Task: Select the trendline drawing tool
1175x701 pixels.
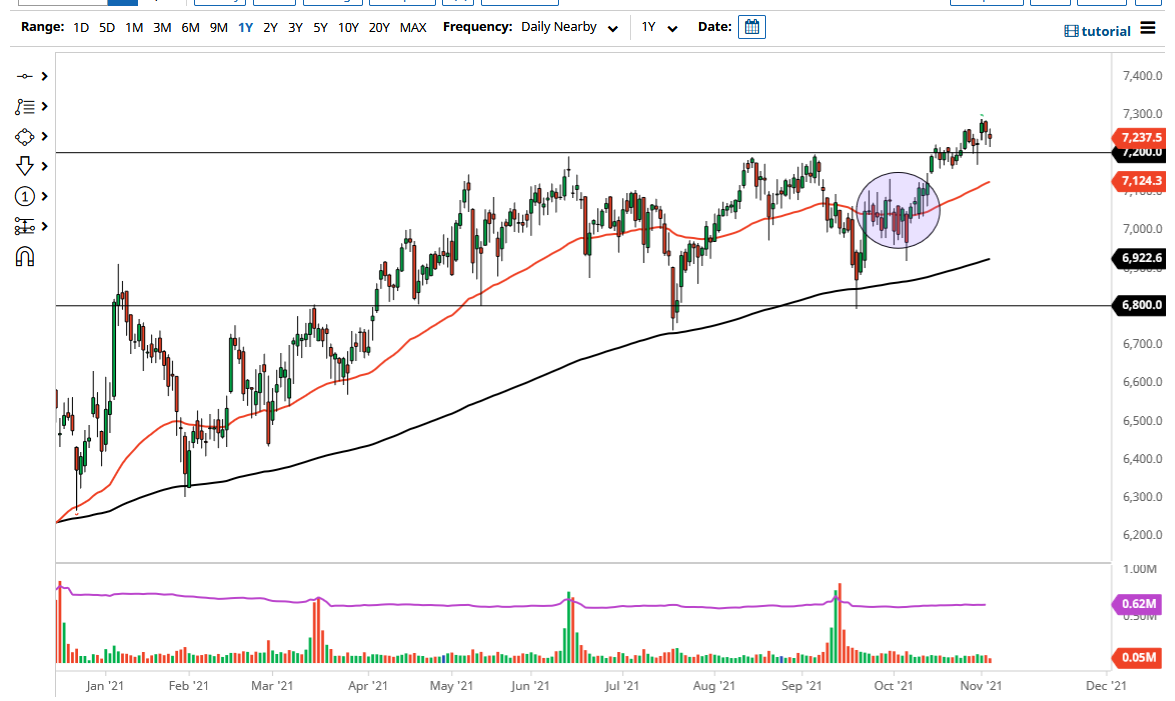Action: (25, 75)
